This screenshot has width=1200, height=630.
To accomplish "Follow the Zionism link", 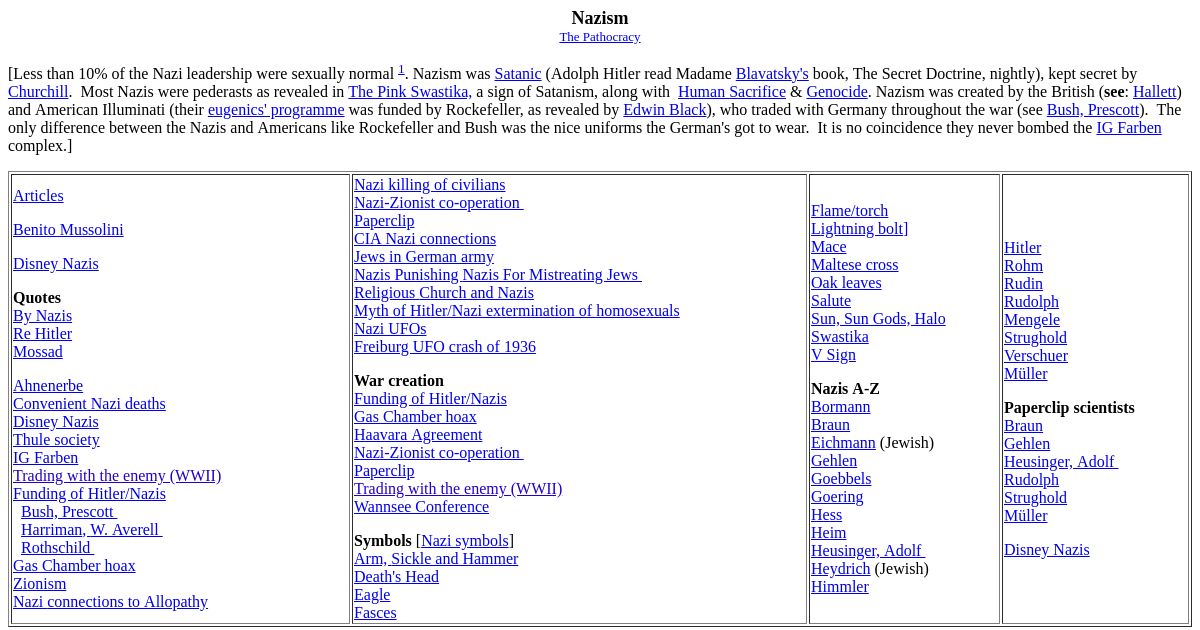I will (x=39, y=584).
